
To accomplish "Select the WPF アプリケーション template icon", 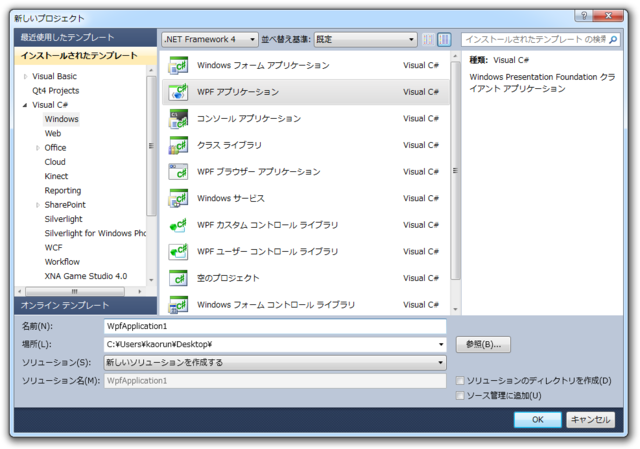I will pos(178,92).
